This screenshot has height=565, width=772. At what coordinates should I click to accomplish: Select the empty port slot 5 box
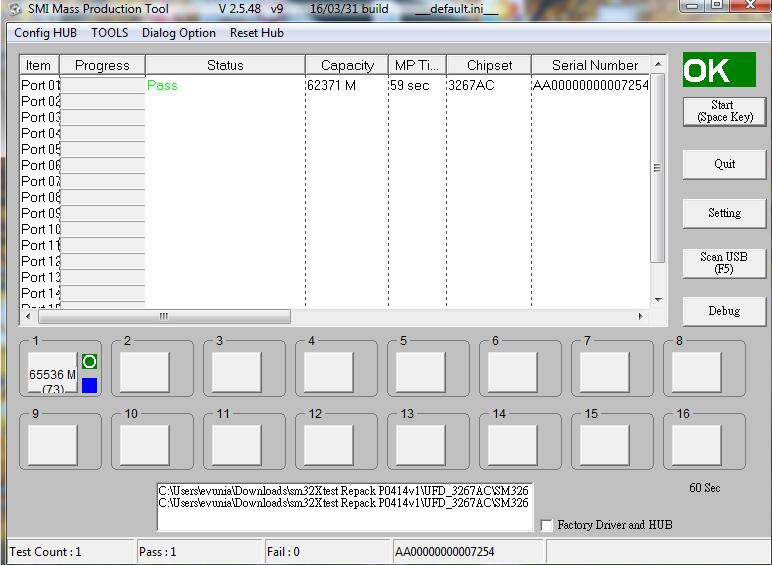(x=421, y=372)
